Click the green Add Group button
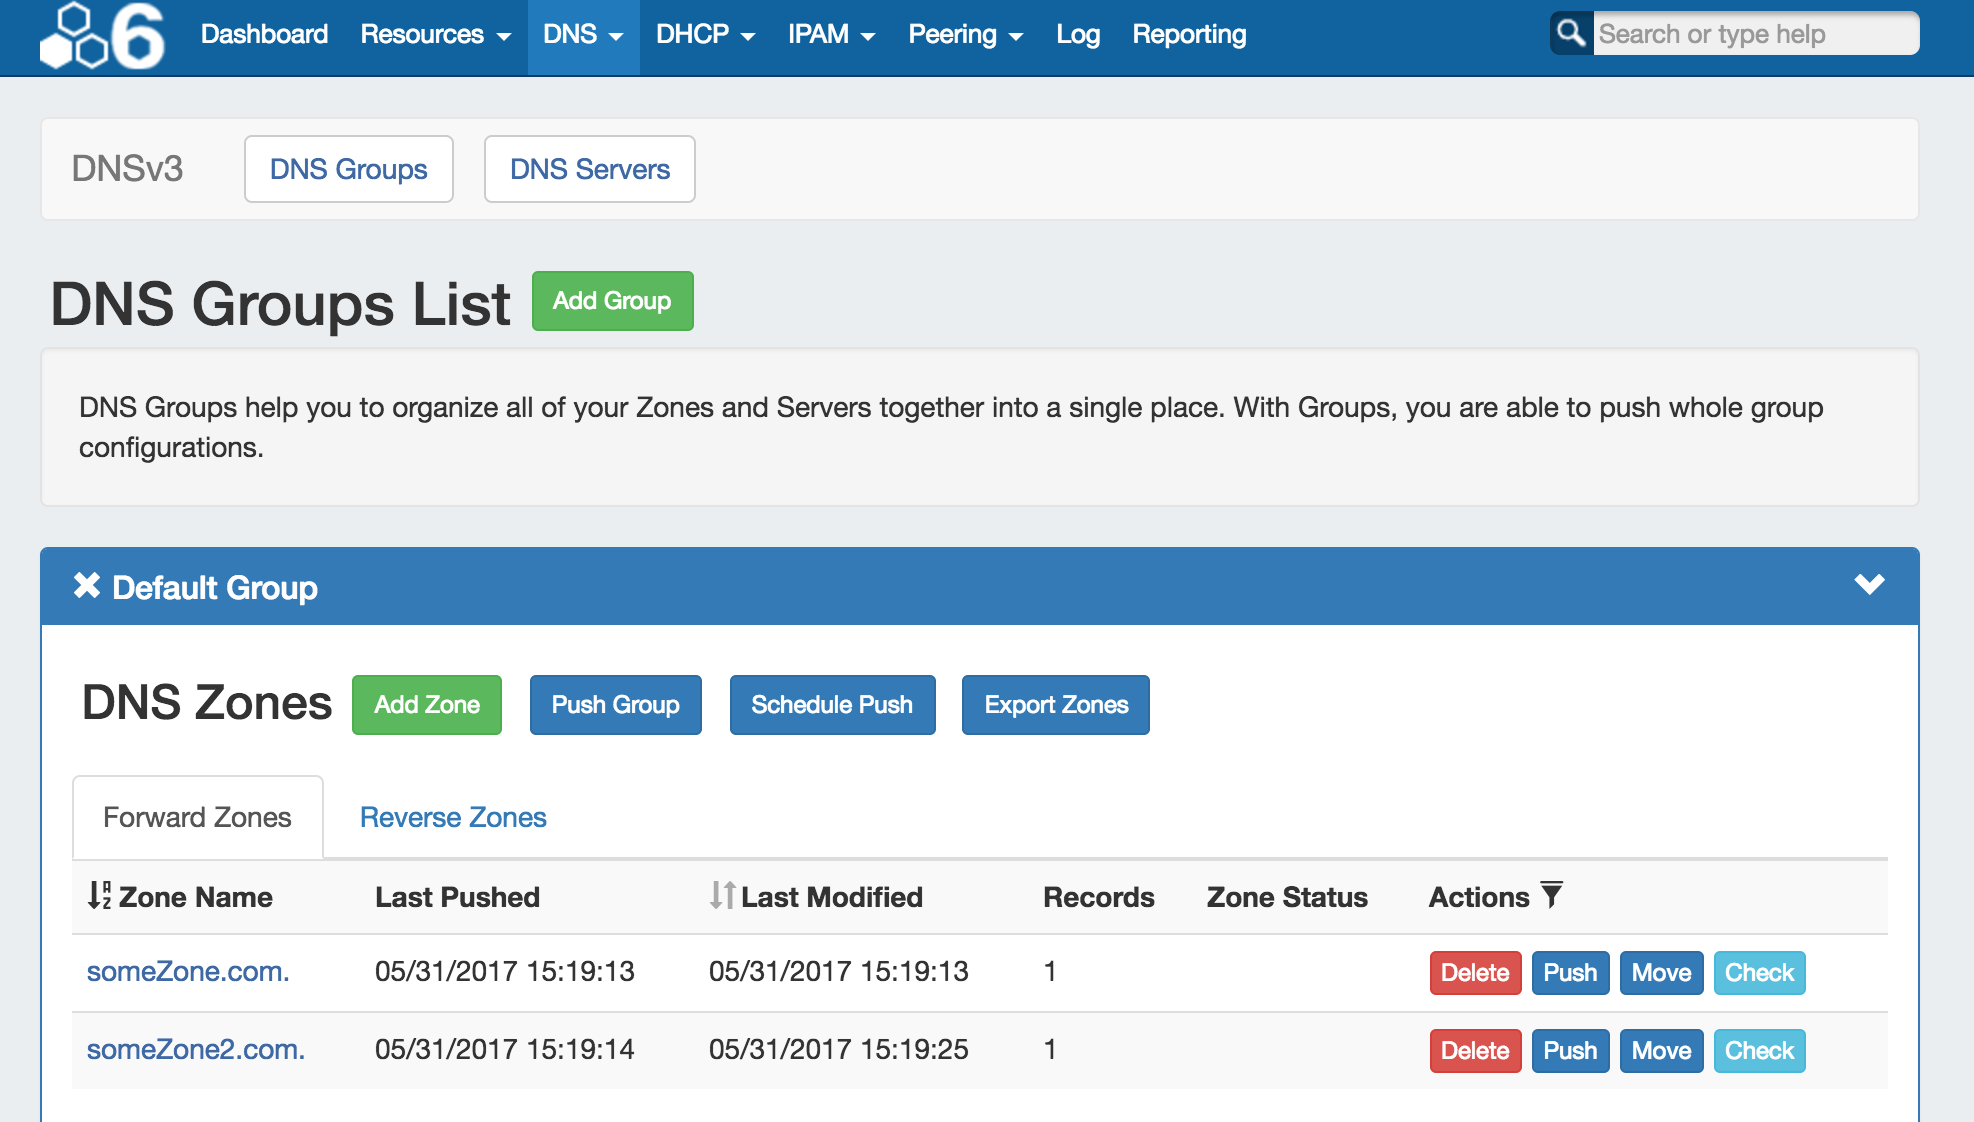The height and width of the screenshot is (1122, 1974). pos(612,301)
